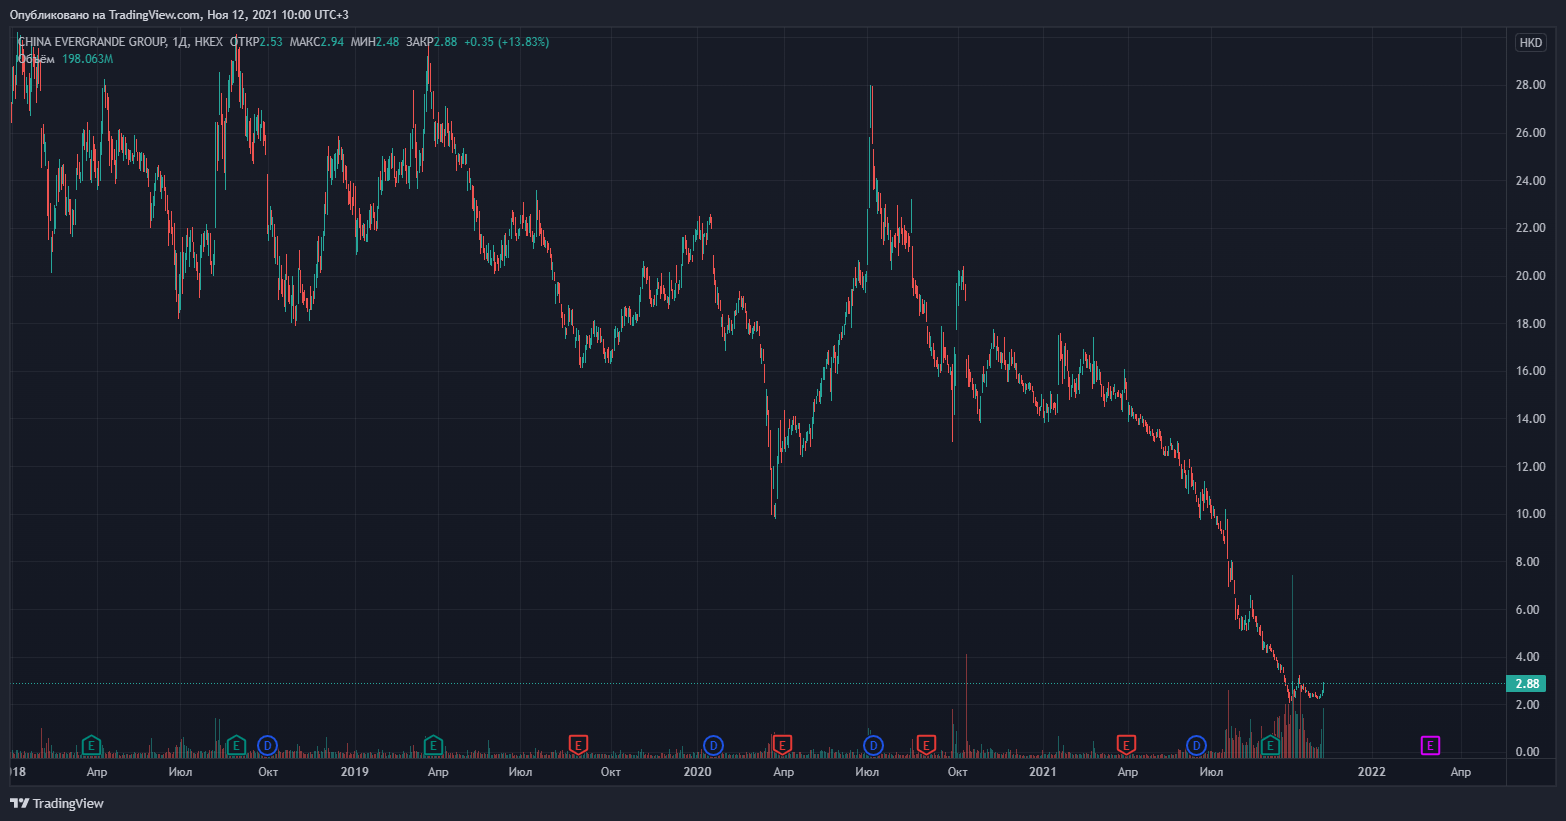
Task: Click the МИН 2.48 low value
Action: [375, 42]
